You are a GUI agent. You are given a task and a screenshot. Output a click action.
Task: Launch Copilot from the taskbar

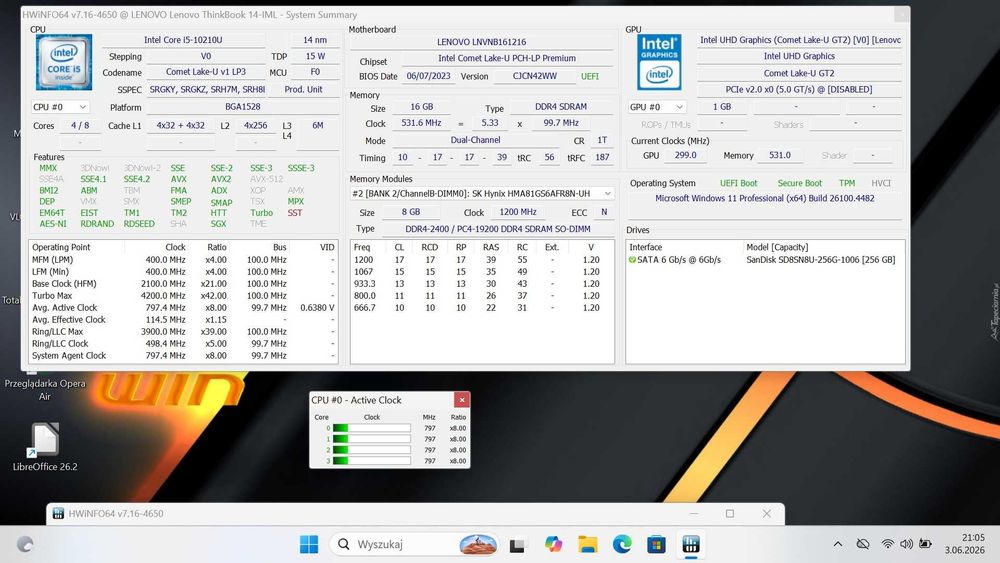553,545
